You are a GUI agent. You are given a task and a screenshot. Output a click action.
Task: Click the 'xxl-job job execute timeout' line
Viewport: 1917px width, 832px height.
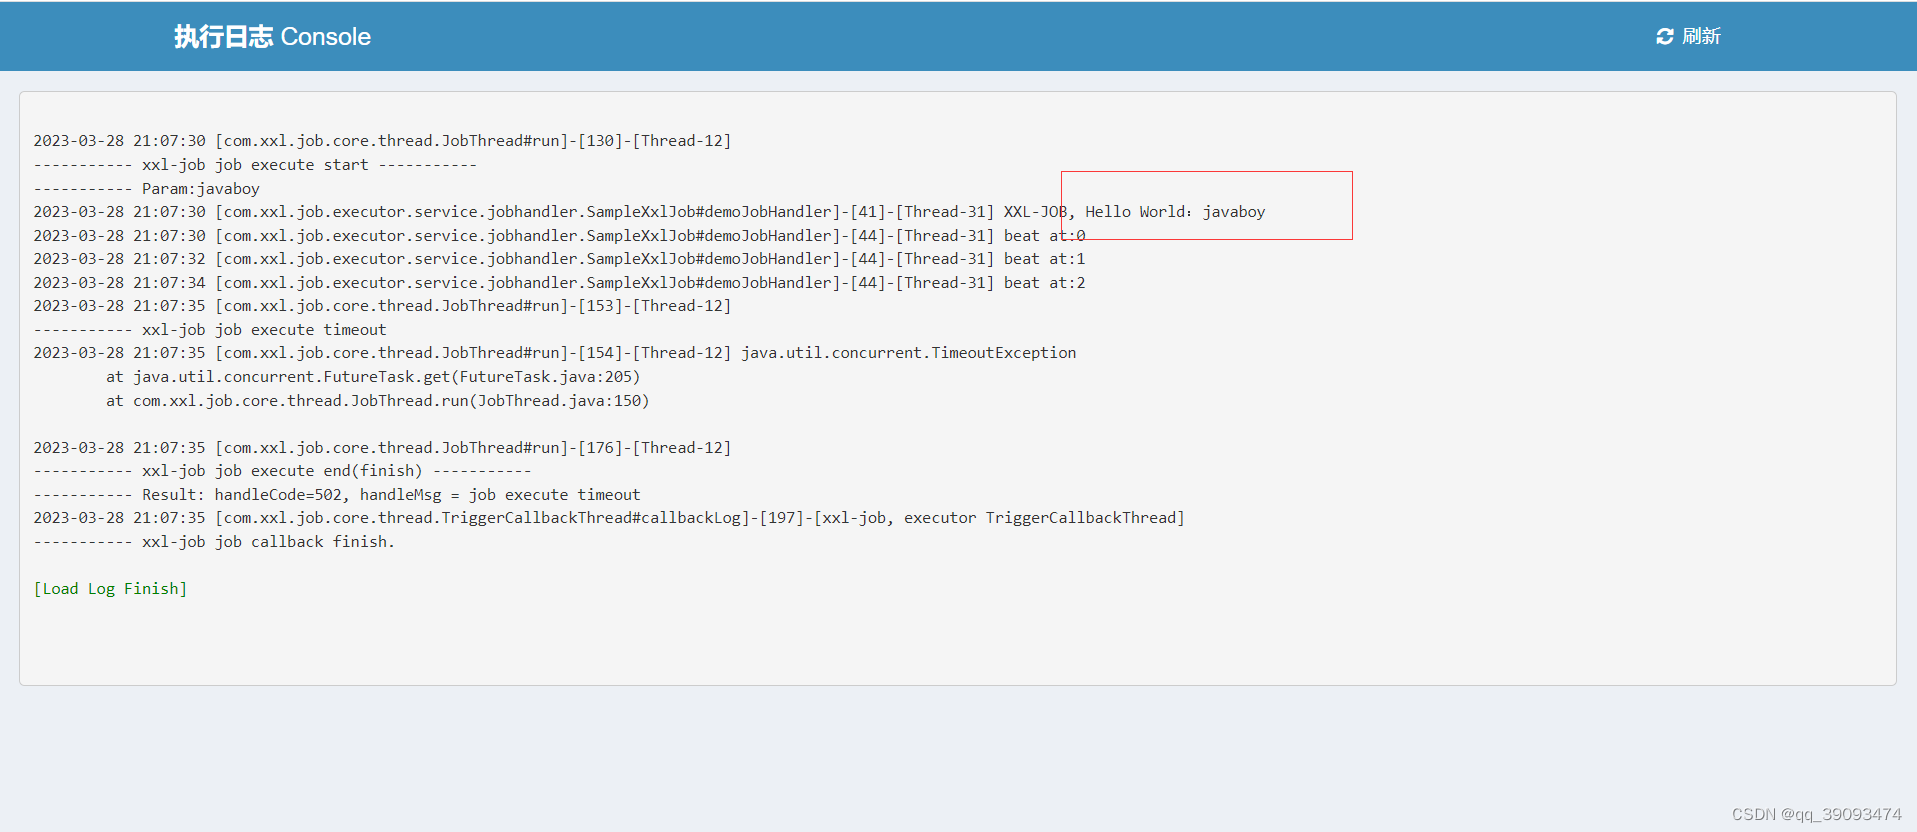coord(210,330)
